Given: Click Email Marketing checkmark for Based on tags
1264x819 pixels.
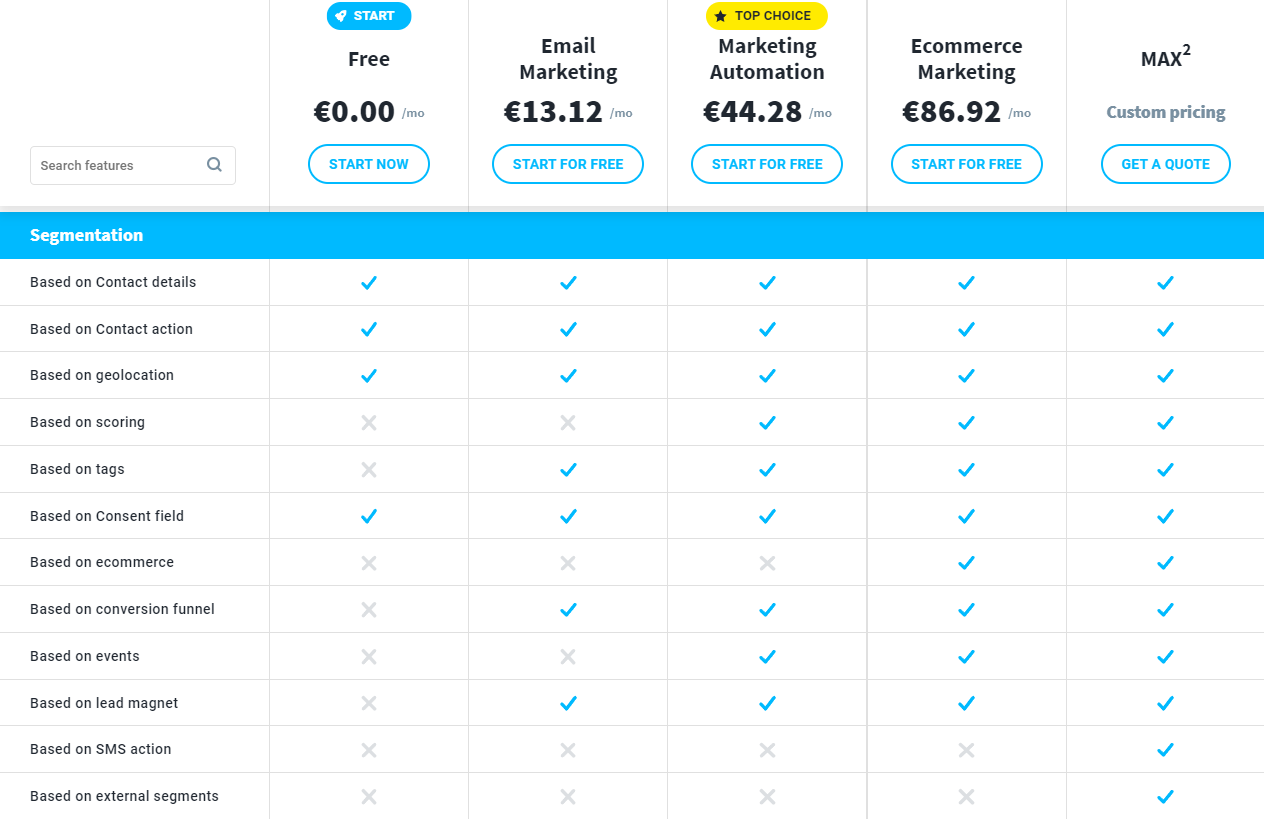Looking at the screenshot, I should tap(568, 470).
